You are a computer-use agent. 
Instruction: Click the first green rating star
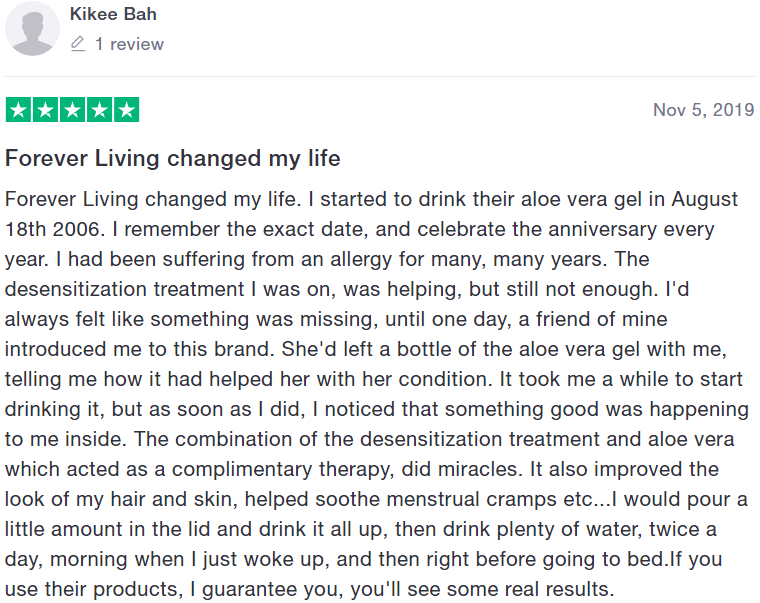tap(18, 110)
